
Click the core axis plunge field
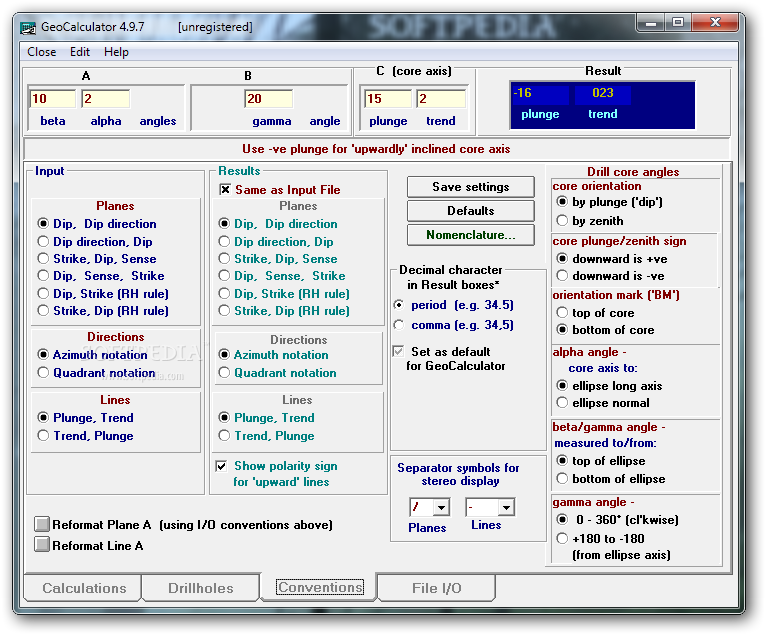(x=388, y=99)
